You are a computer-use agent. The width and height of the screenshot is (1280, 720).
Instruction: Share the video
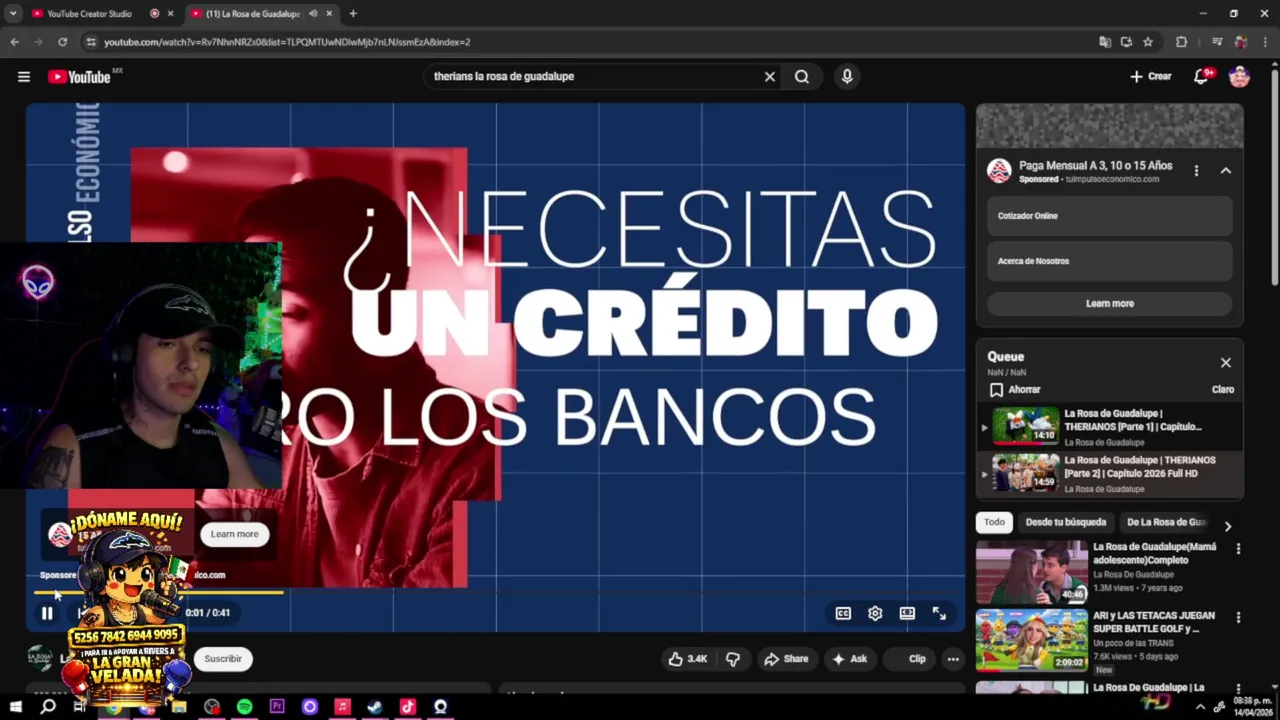tap(786, 659)
